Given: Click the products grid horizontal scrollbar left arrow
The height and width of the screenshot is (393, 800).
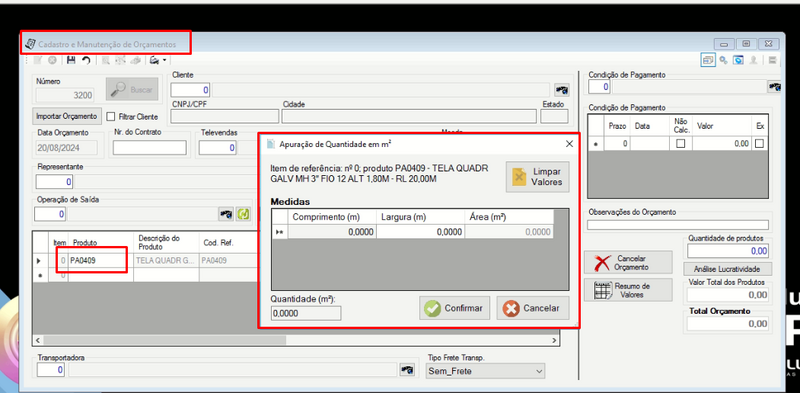Looking at the screenshot, I should [38, 340].
